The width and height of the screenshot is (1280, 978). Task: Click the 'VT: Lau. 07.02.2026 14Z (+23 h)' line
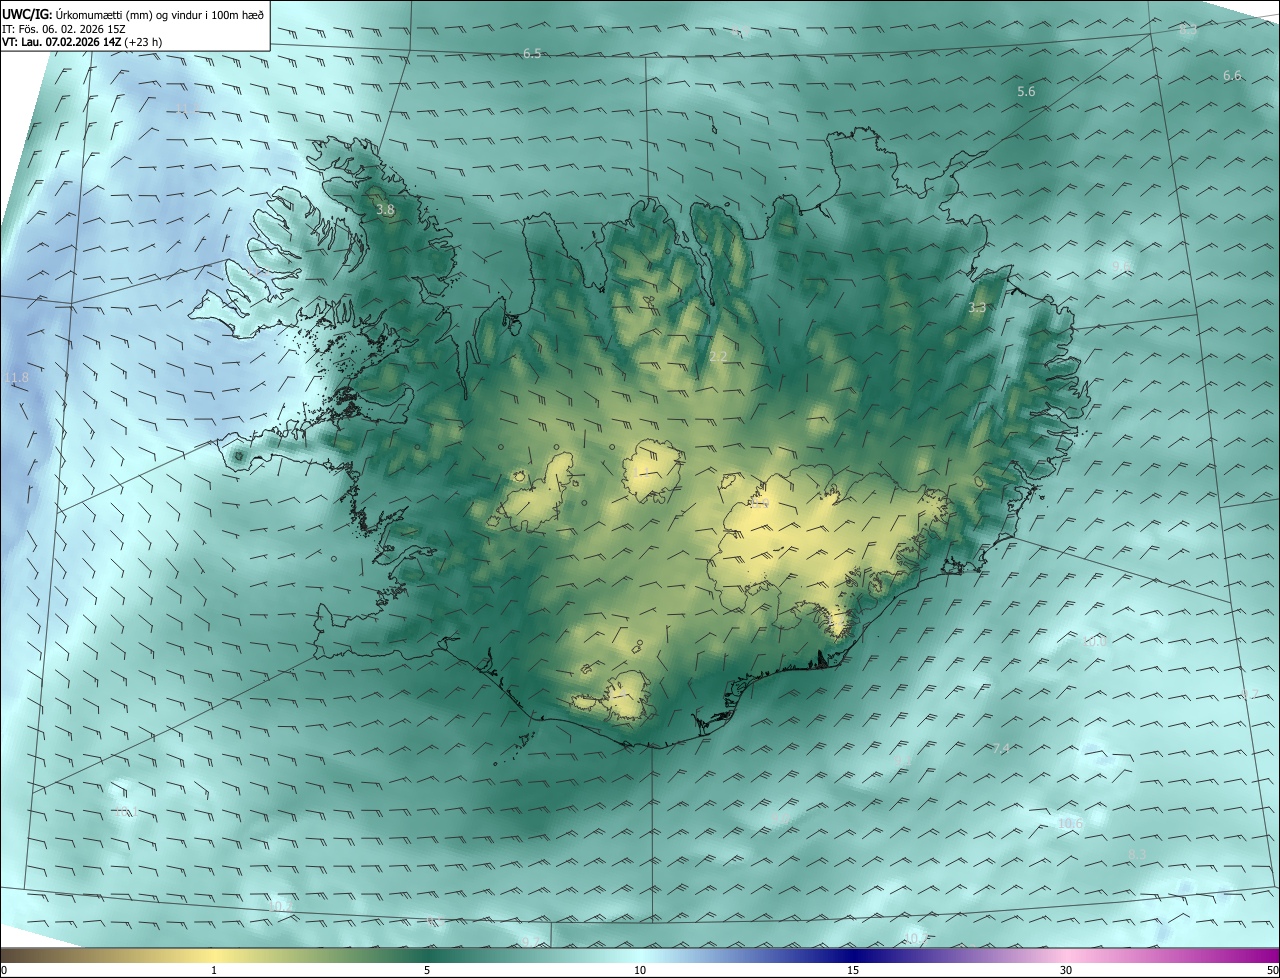82,42
